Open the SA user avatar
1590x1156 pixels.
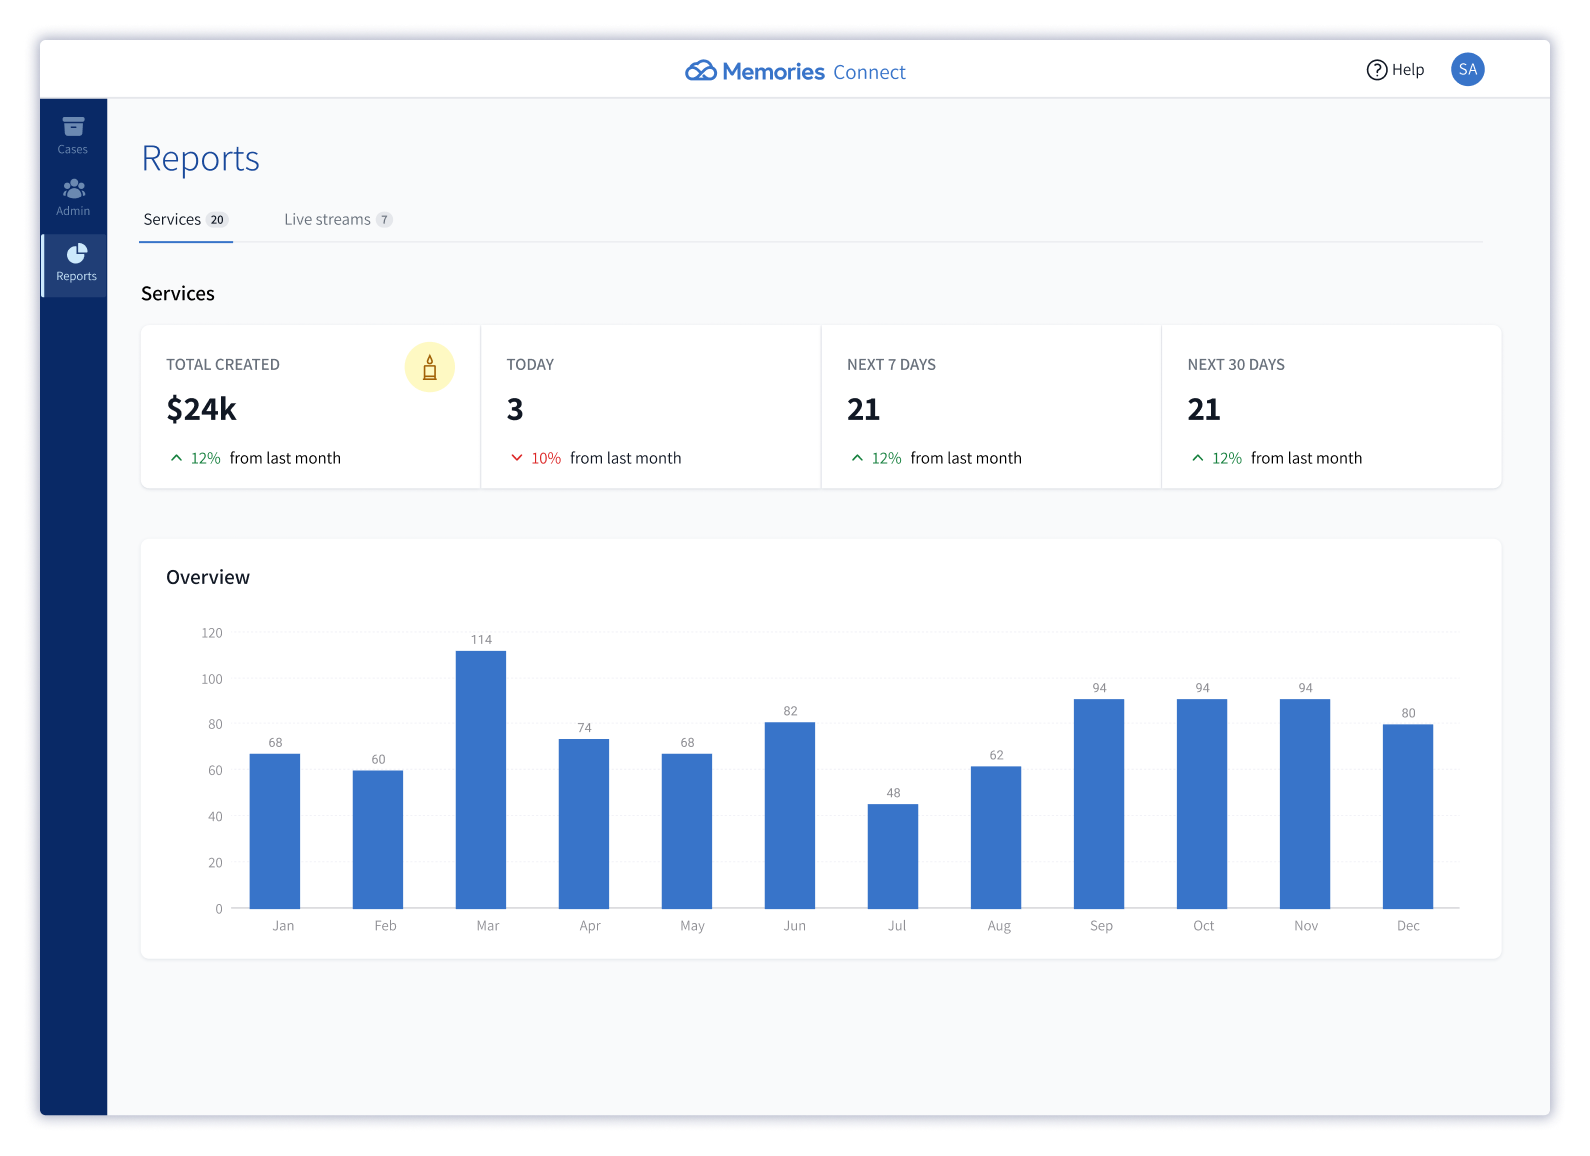tap(1467, 70)
